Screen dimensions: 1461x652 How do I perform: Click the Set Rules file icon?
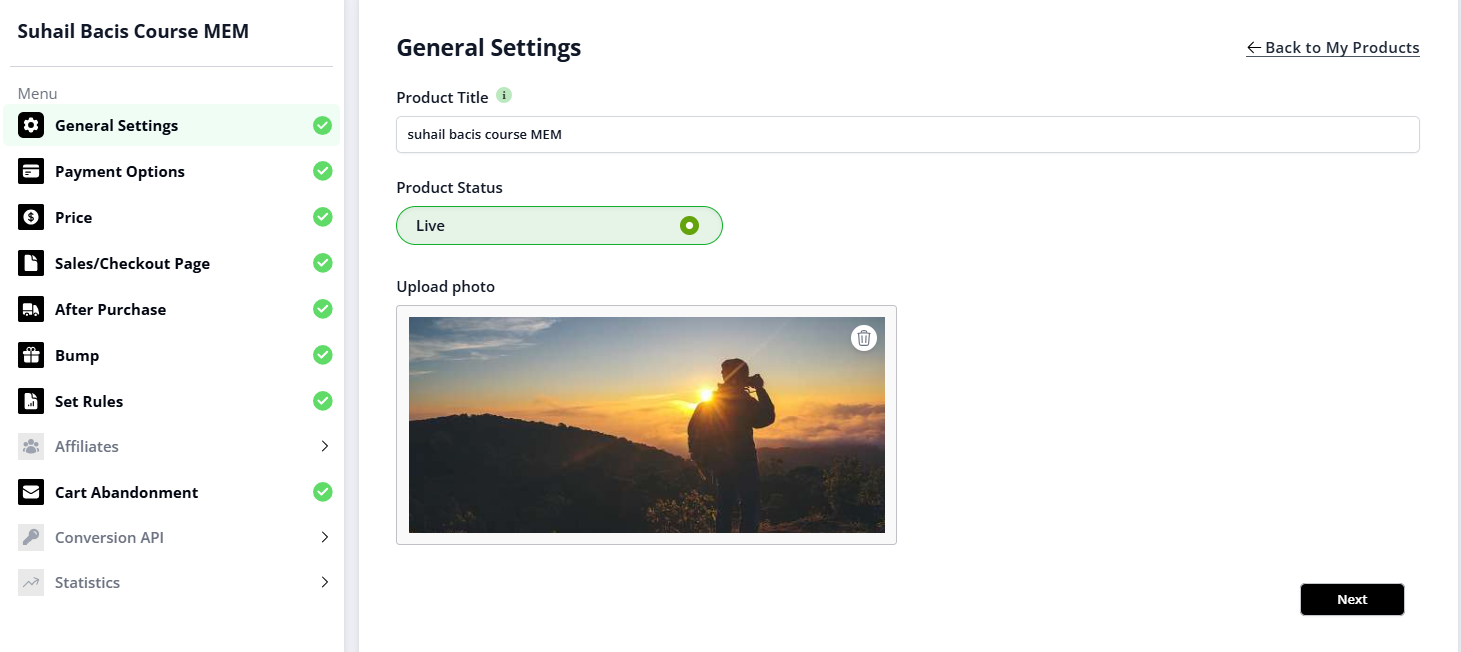click(31, 401)
